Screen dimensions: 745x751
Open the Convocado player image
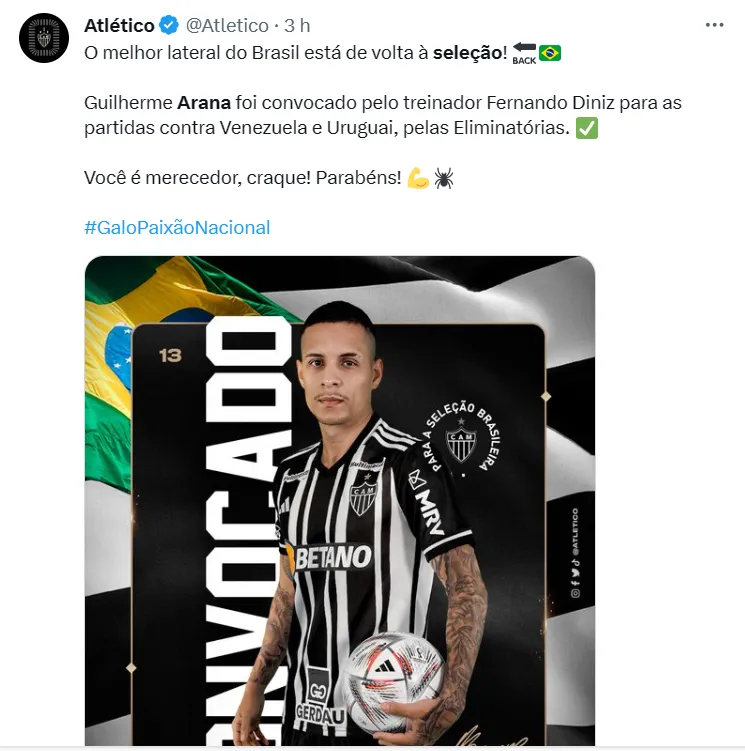click(x=340, y=501)
